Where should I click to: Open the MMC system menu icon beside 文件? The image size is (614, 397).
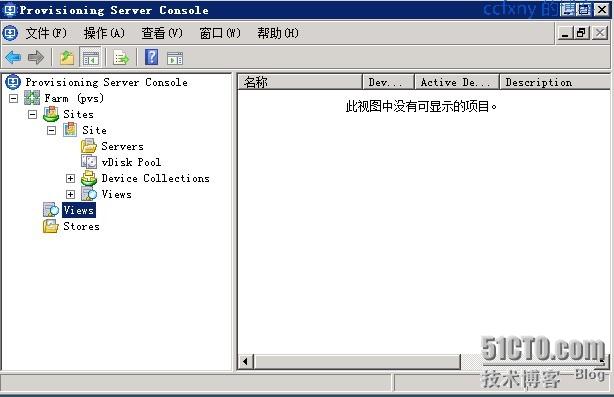pyautogui.click(x=11, y=33)
